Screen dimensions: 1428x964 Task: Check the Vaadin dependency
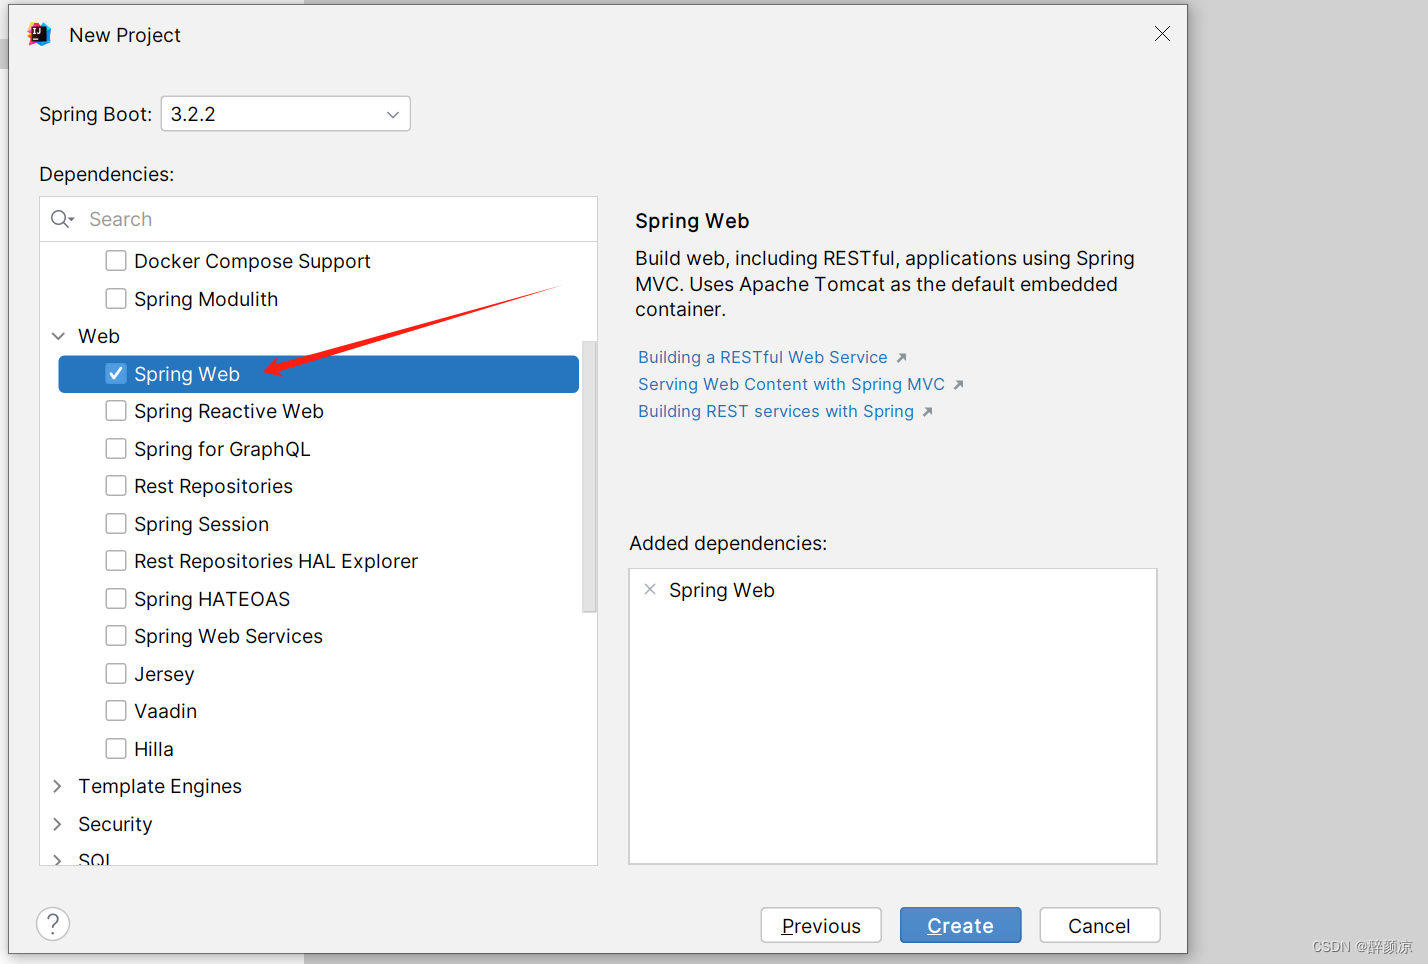click(116, 711)
